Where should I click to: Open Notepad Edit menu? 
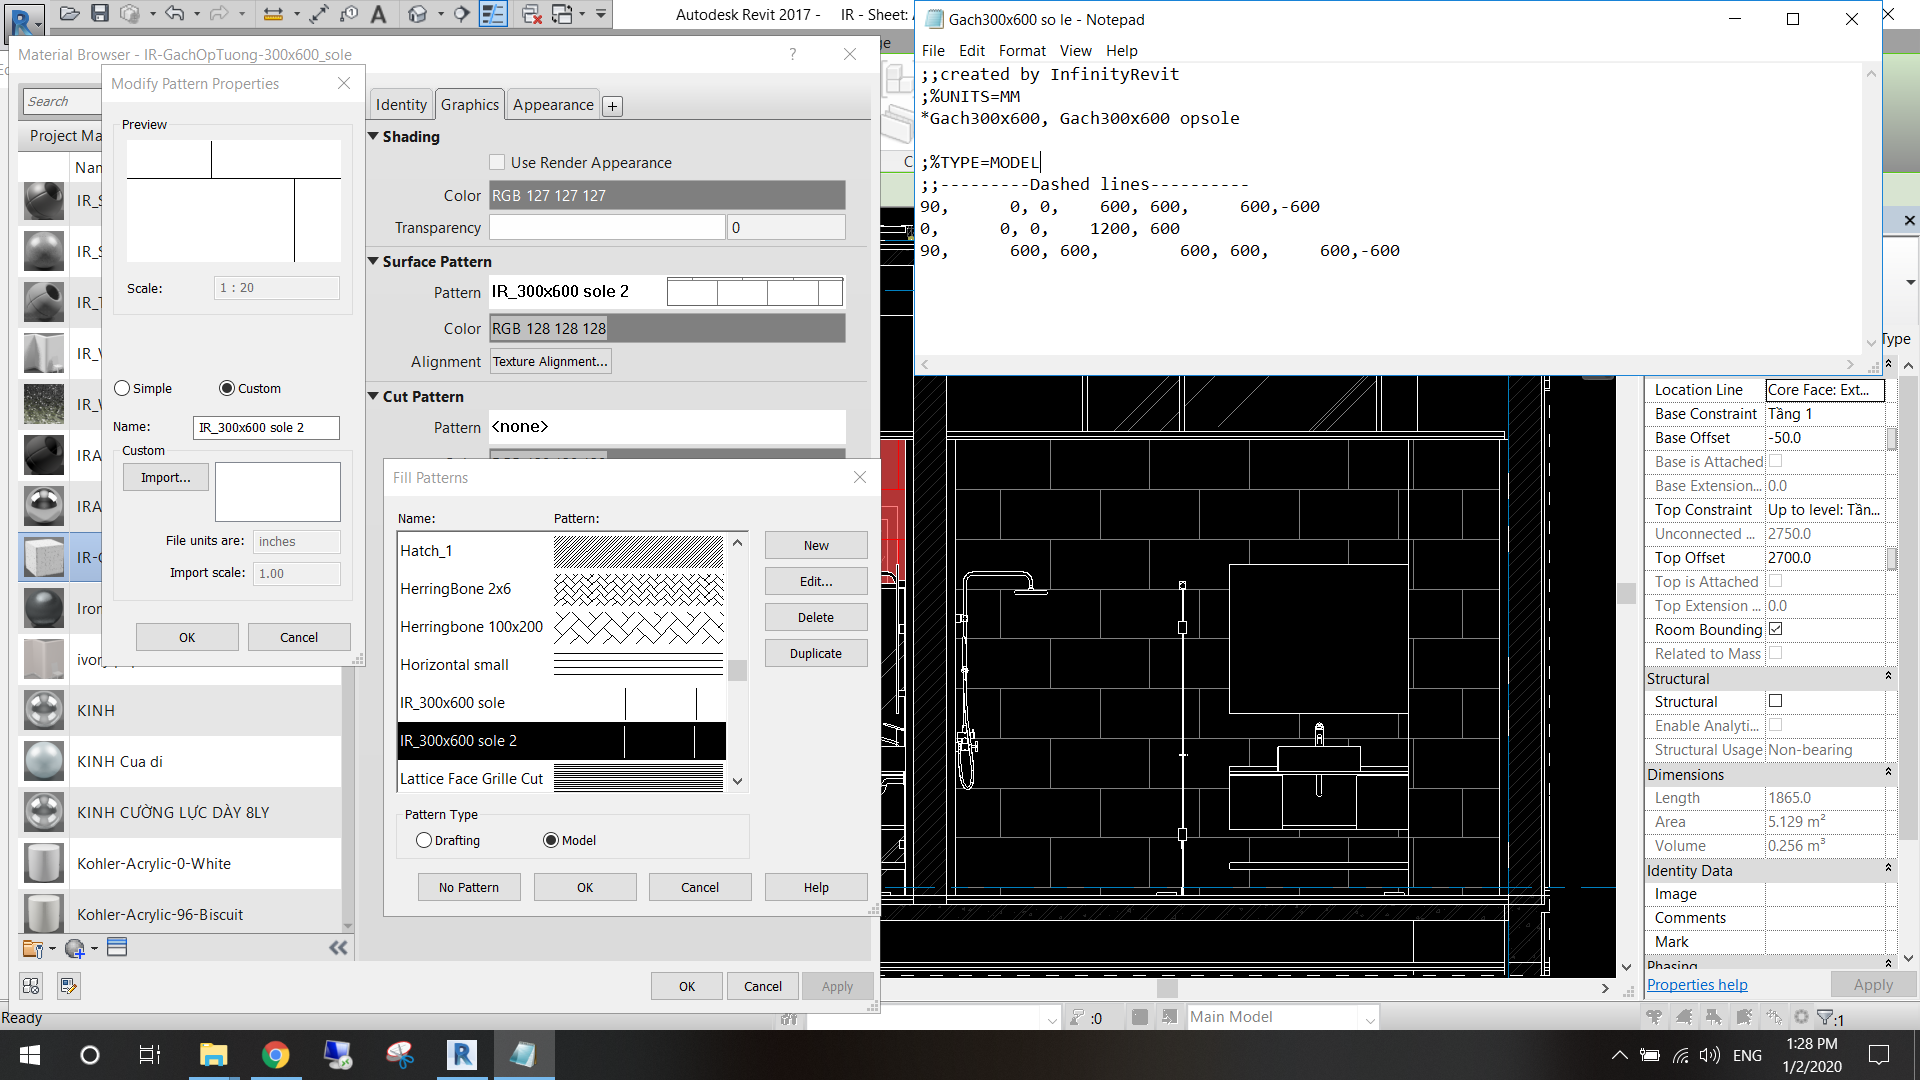(971, 51)
